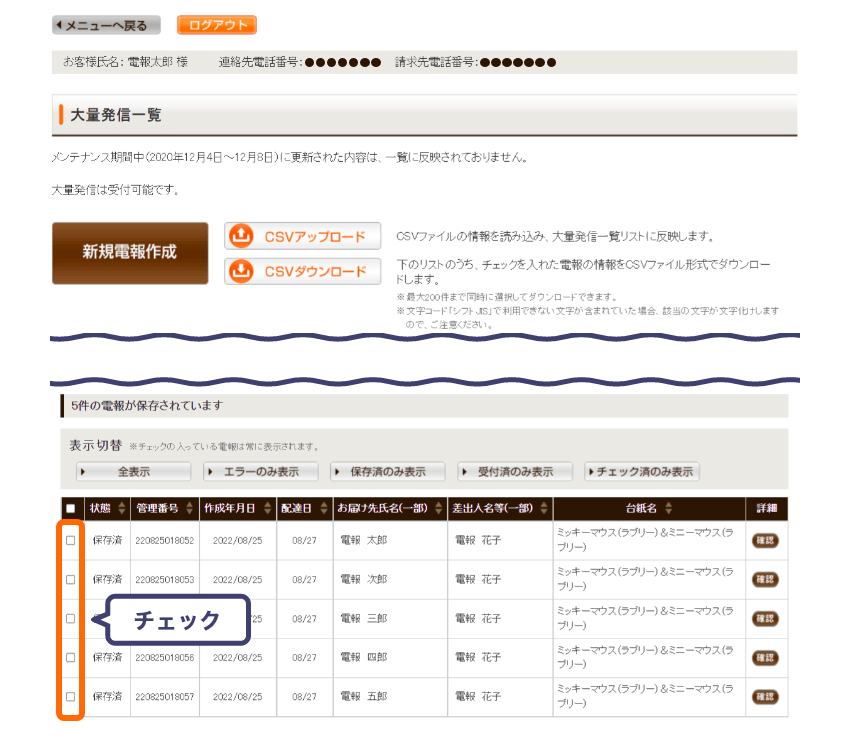Sort table by 配達日 column arrows
Screen dimensions: 850x740
point(324,508)
